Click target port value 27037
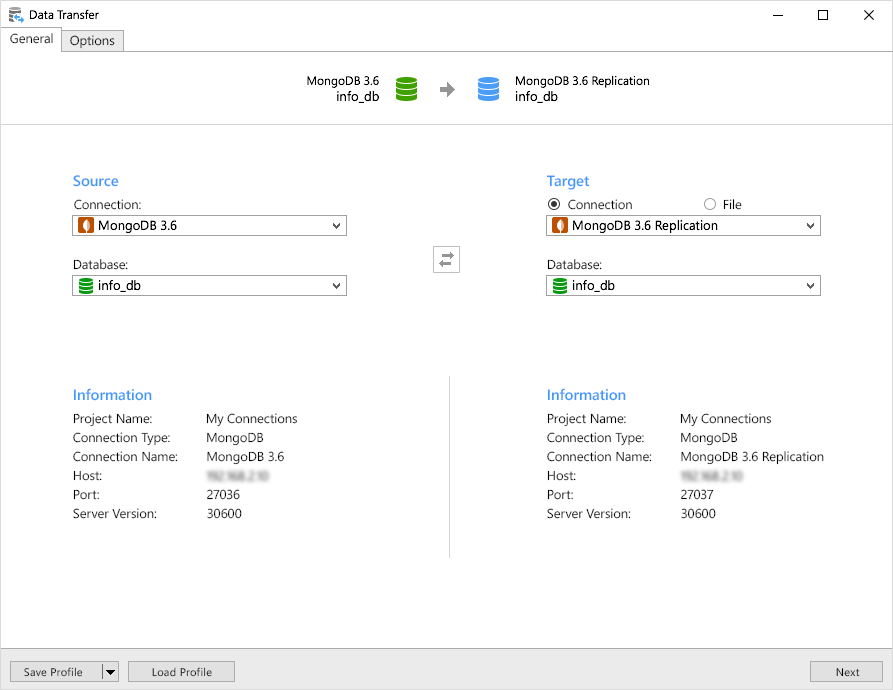 (x=697, y=495)
